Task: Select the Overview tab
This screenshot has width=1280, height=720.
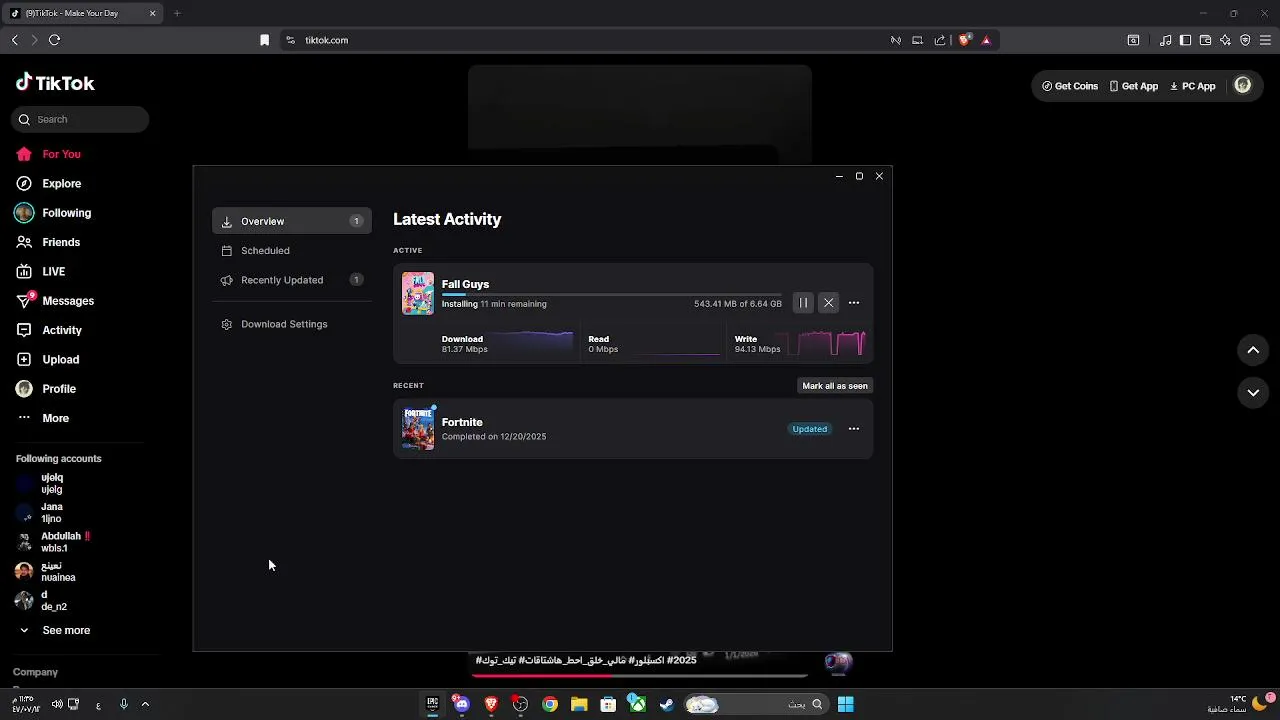Action: pos(292,221)
